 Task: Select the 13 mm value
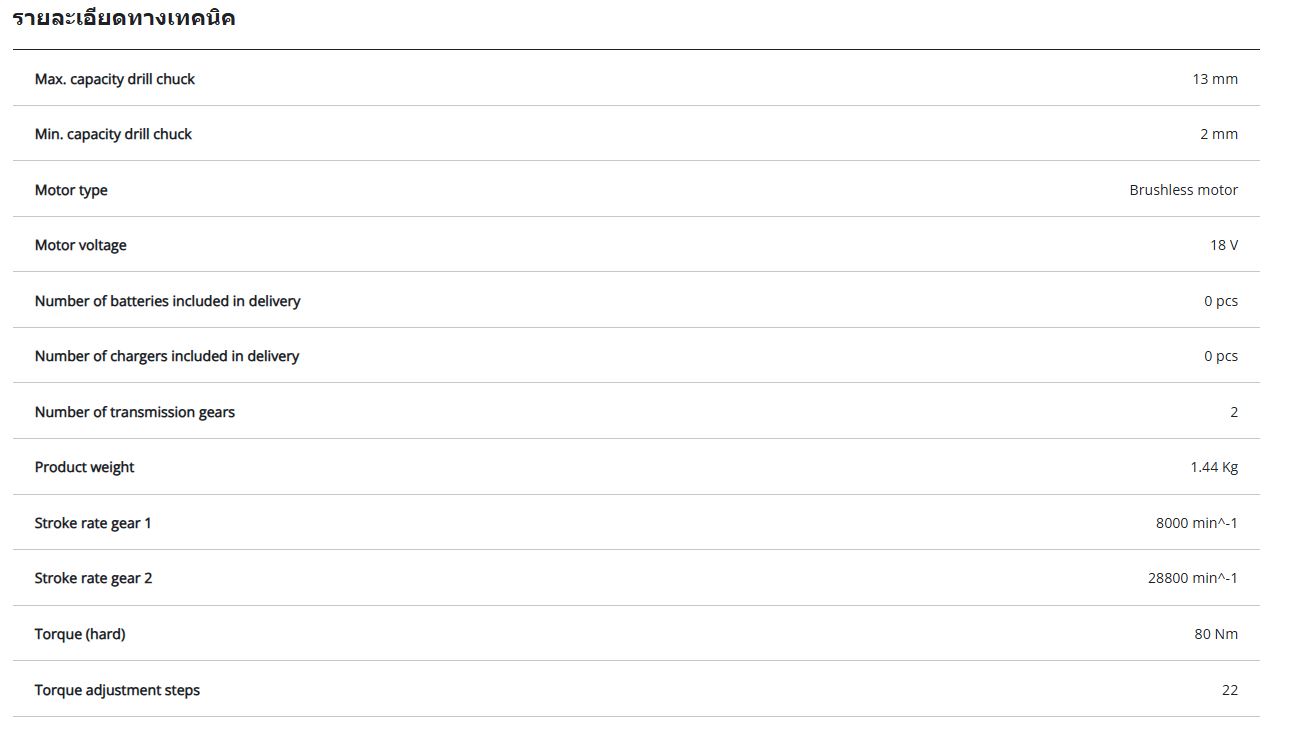click(x=1214, y=79)
